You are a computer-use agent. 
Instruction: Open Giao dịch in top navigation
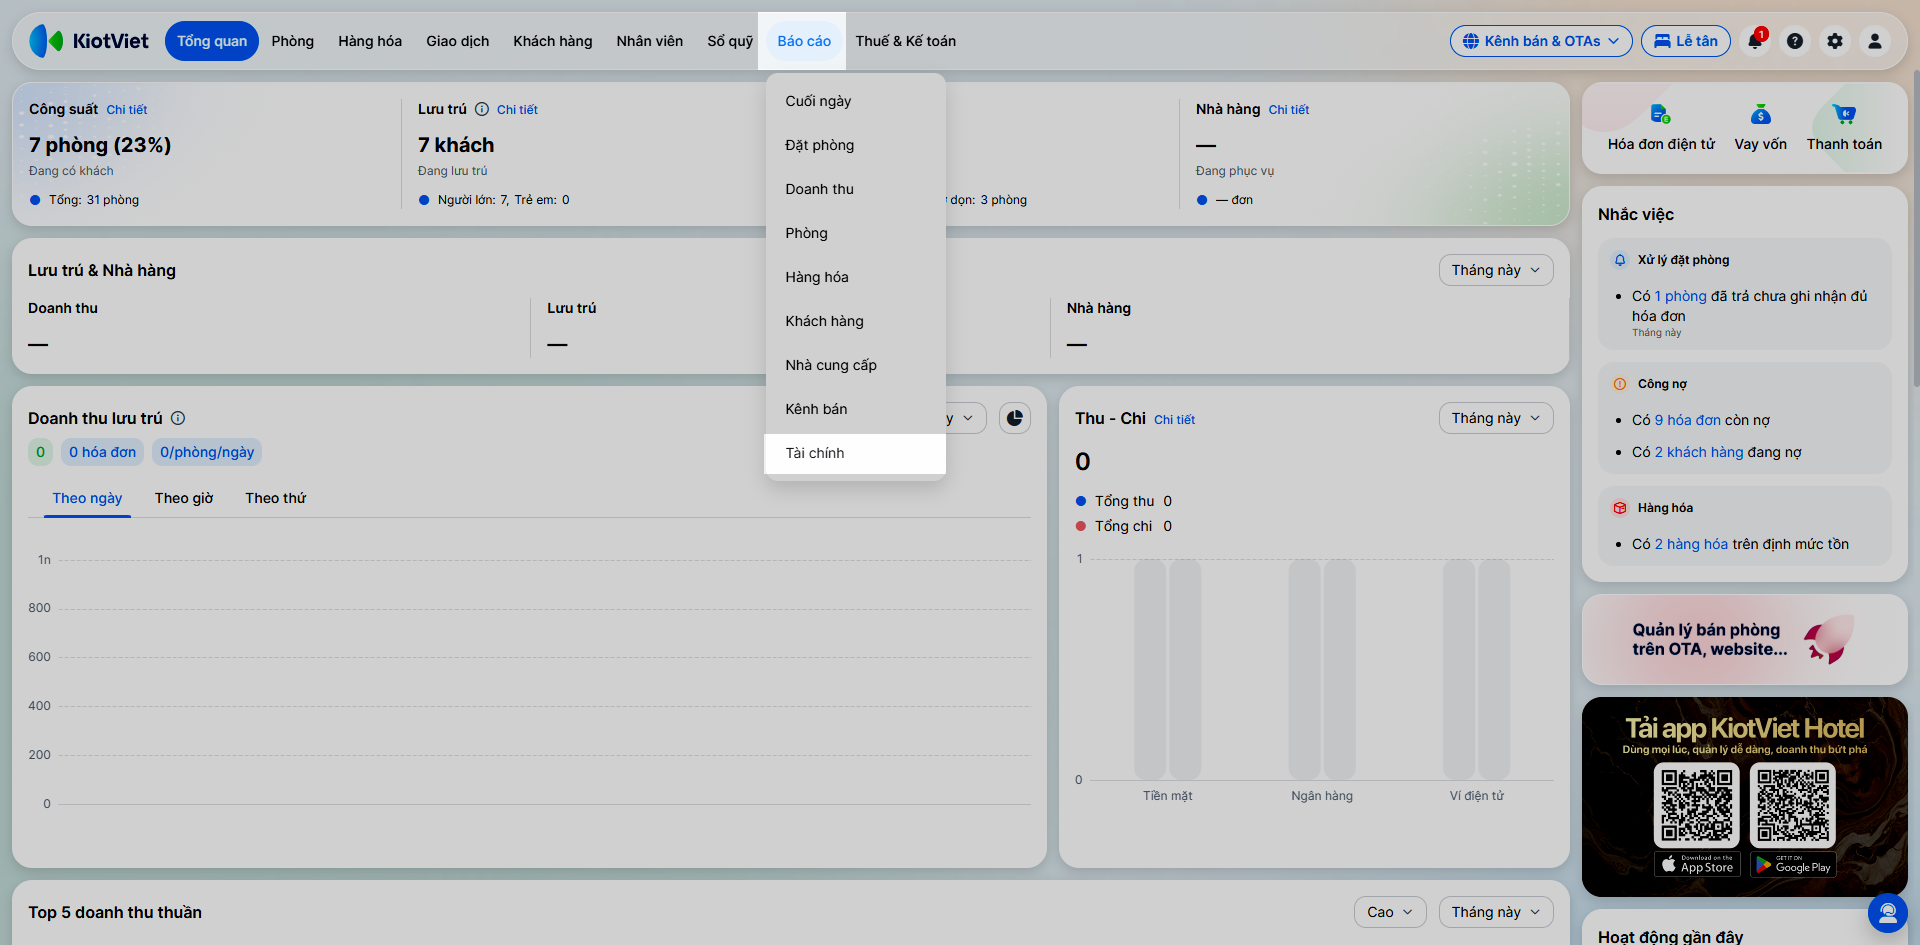click(458, 41)
